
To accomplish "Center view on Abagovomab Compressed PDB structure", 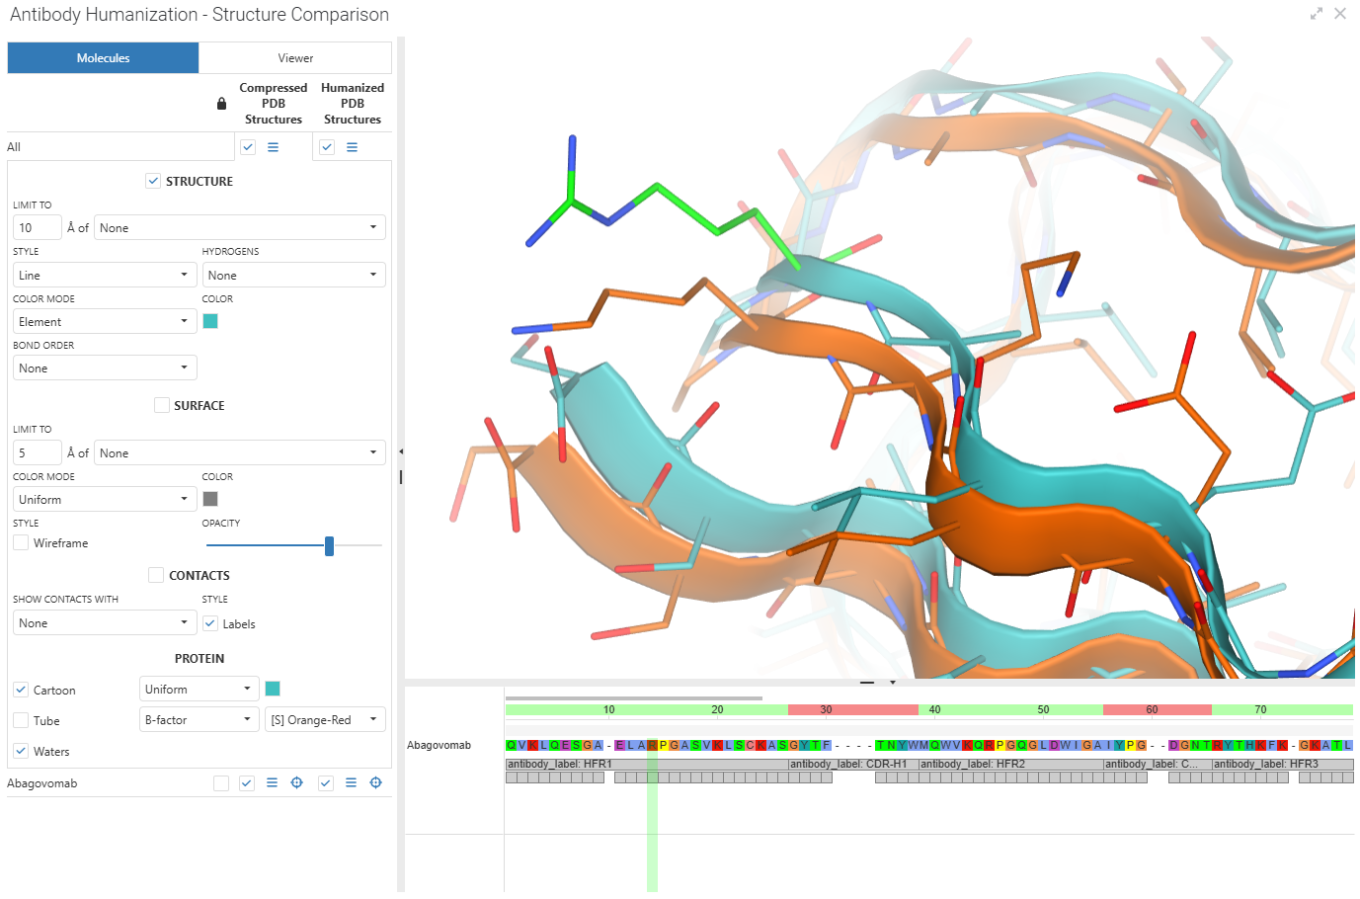I will pyautogui.click(x=297, y=783).
